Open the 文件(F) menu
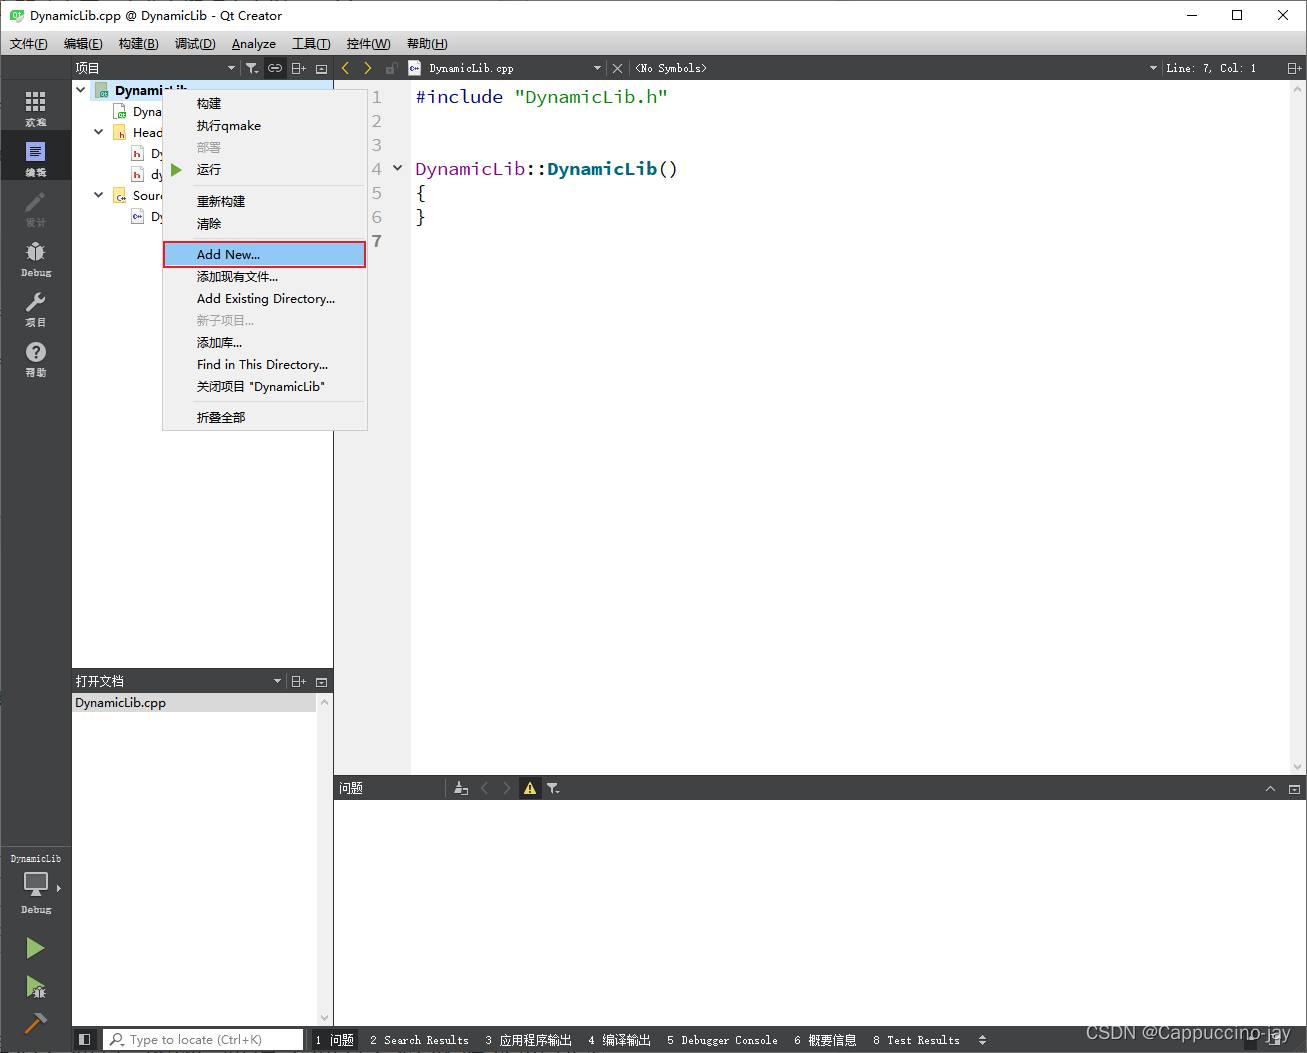The height and width of the screenshot is (1053, 1307). [x=29, y=43]
